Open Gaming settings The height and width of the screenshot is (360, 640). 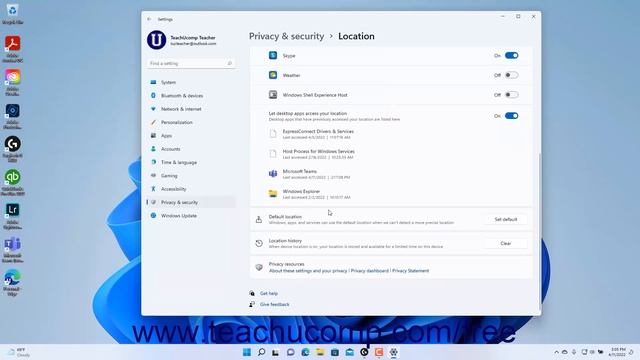[x=191, y=176]
